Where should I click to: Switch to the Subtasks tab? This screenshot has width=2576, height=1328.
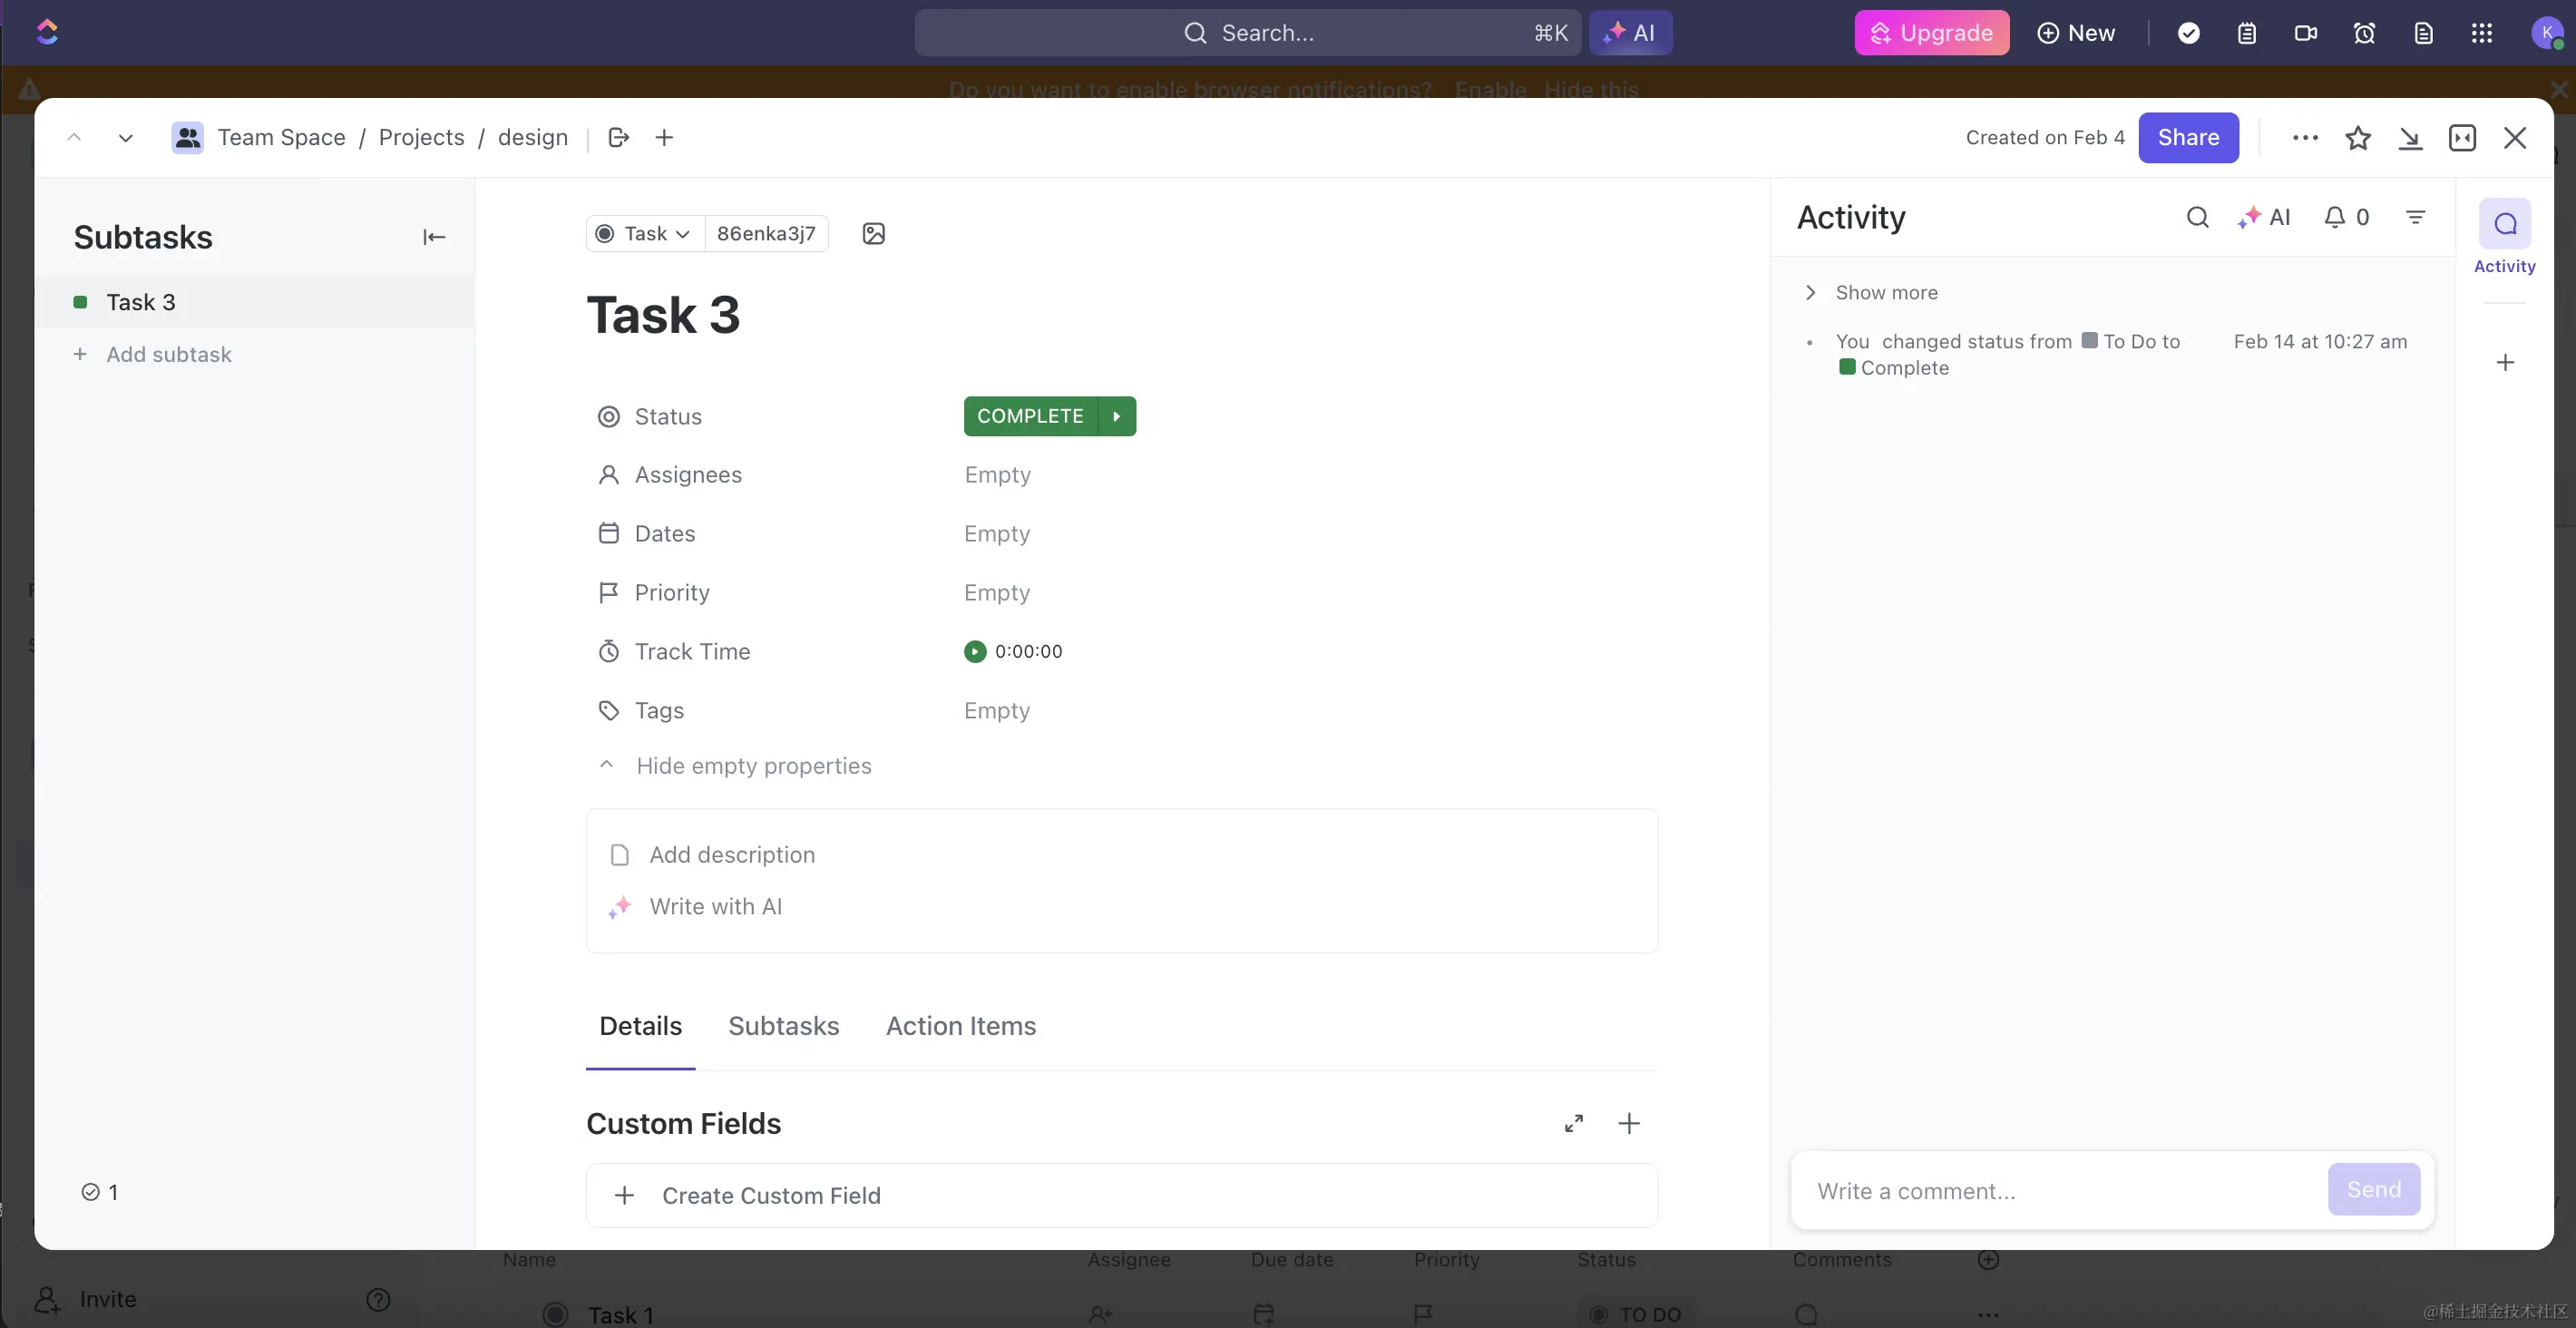pos(783,1026)
